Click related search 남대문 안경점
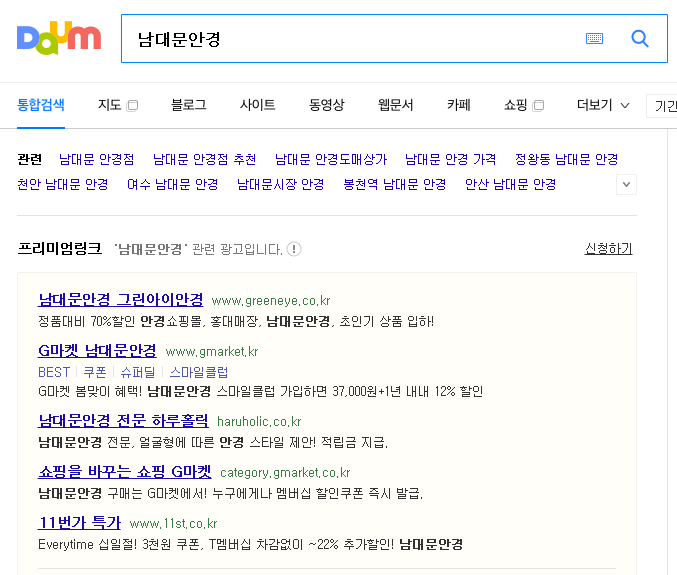The height and width of the screenshot is (575, 677). point(97,159)
